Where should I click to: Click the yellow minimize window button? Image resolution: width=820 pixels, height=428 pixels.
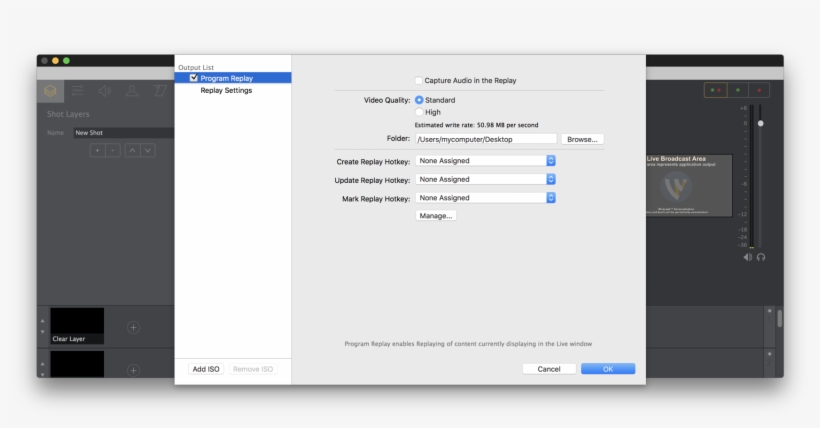55,61
